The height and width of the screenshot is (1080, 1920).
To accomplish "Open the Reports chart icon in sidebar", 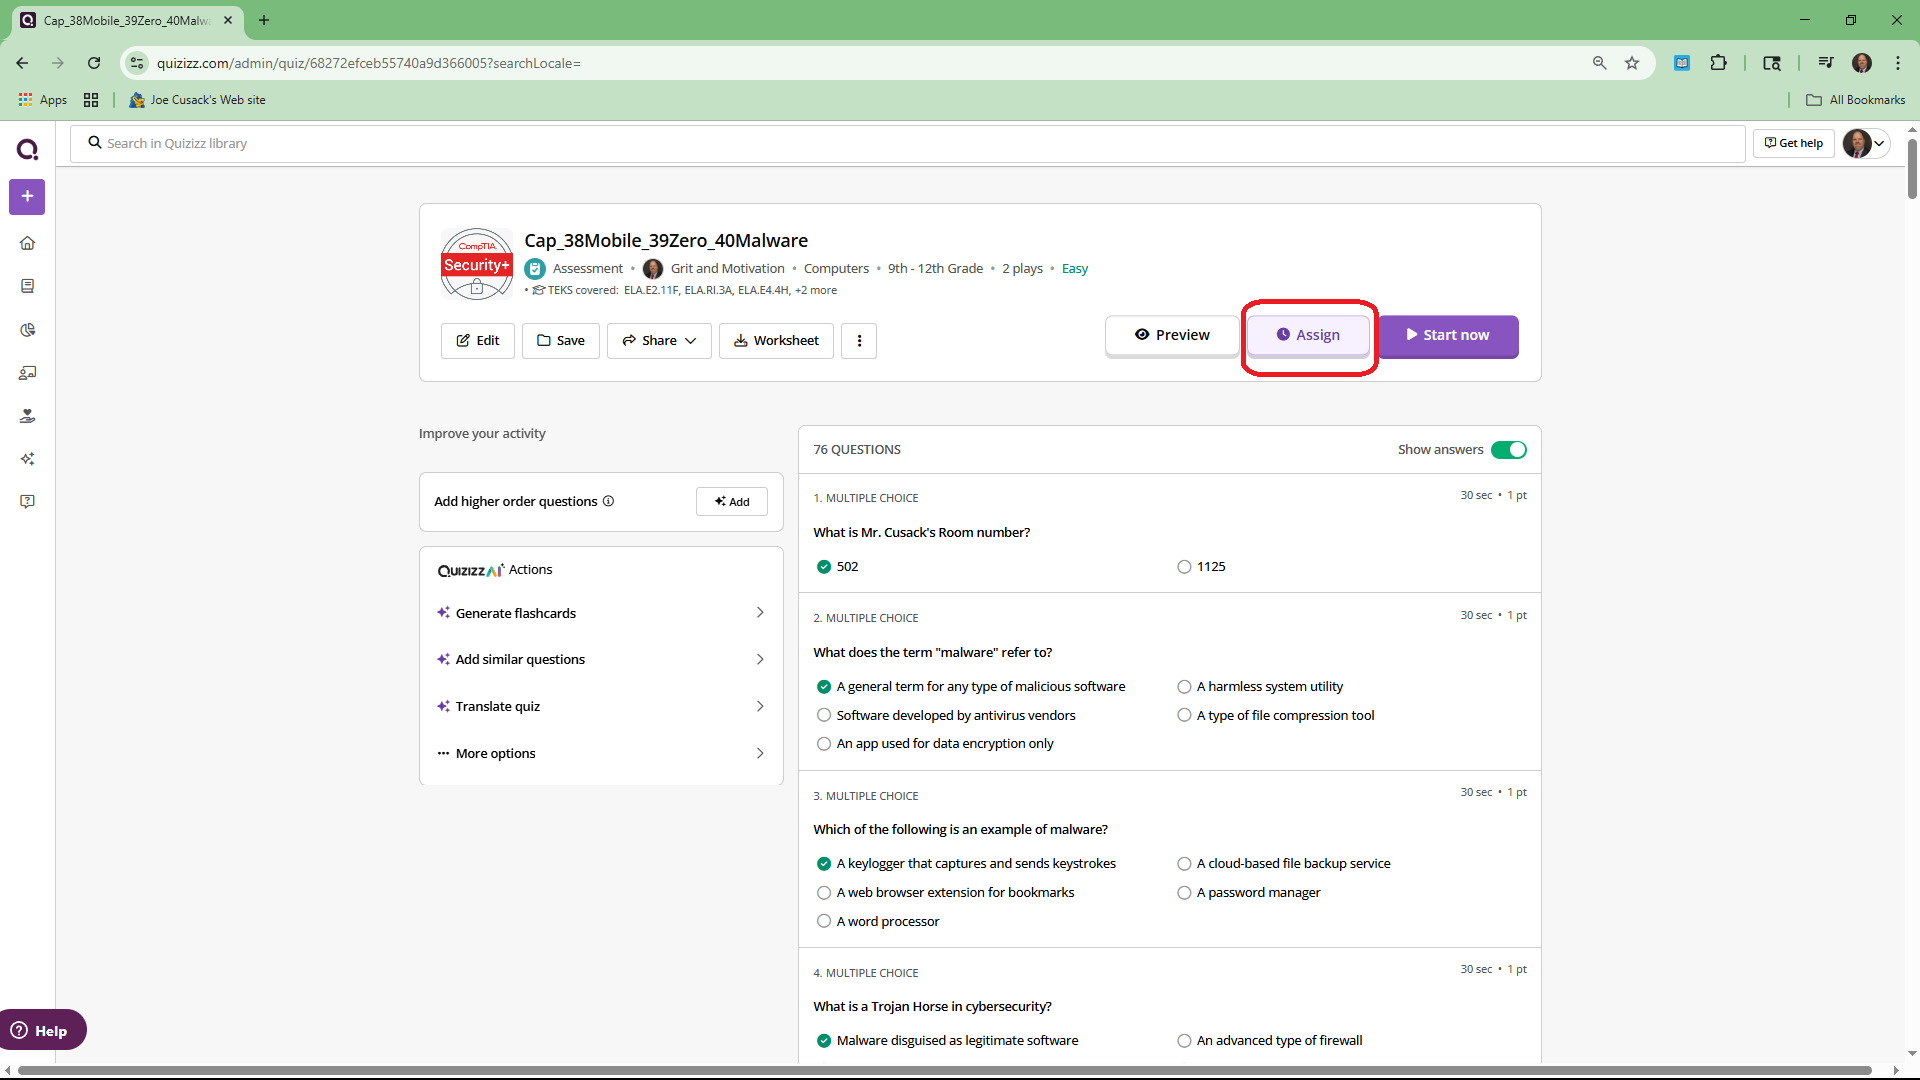I will [27, 330].
